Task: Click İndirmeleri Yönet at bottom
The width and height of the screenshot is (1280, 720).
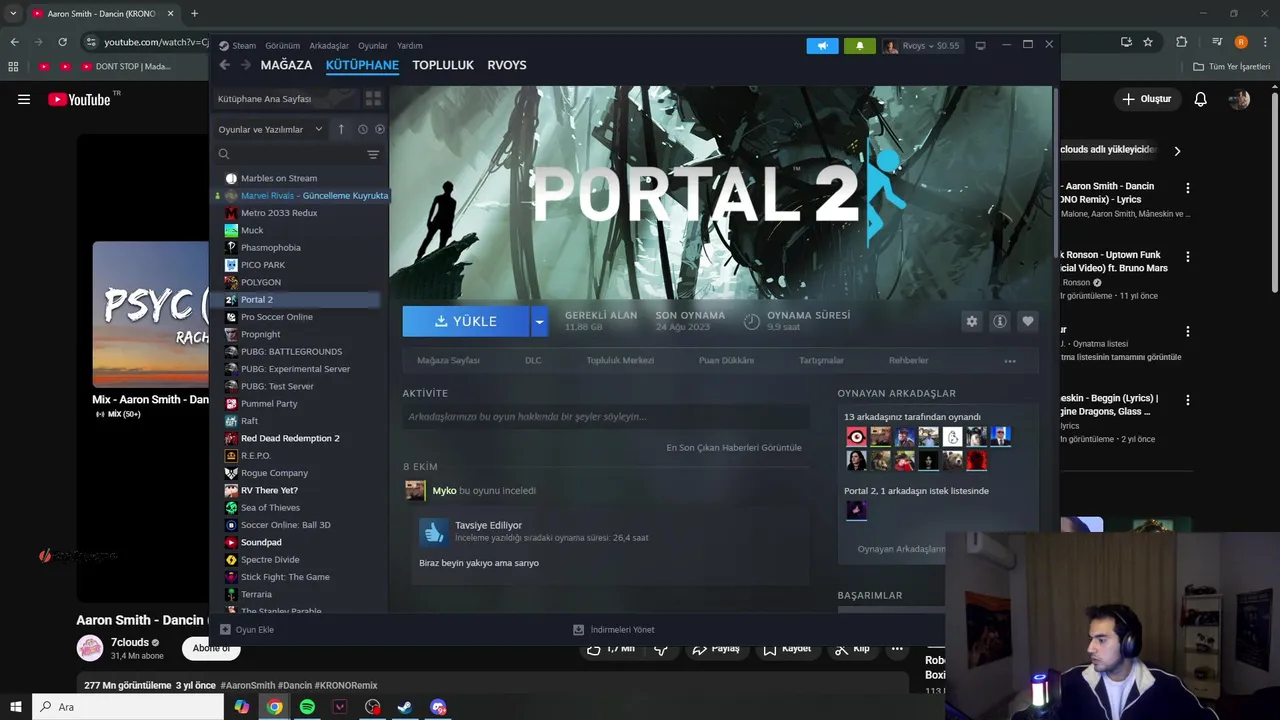Action: coord(614,630)
